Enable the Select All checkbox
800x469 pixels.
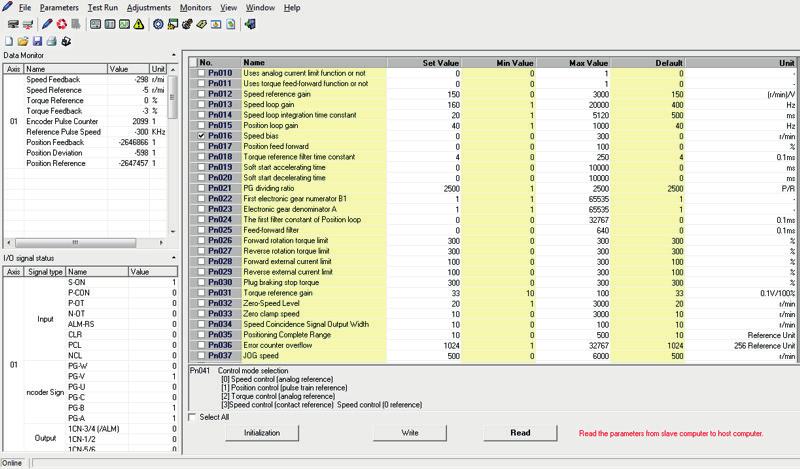coord(192,417)
